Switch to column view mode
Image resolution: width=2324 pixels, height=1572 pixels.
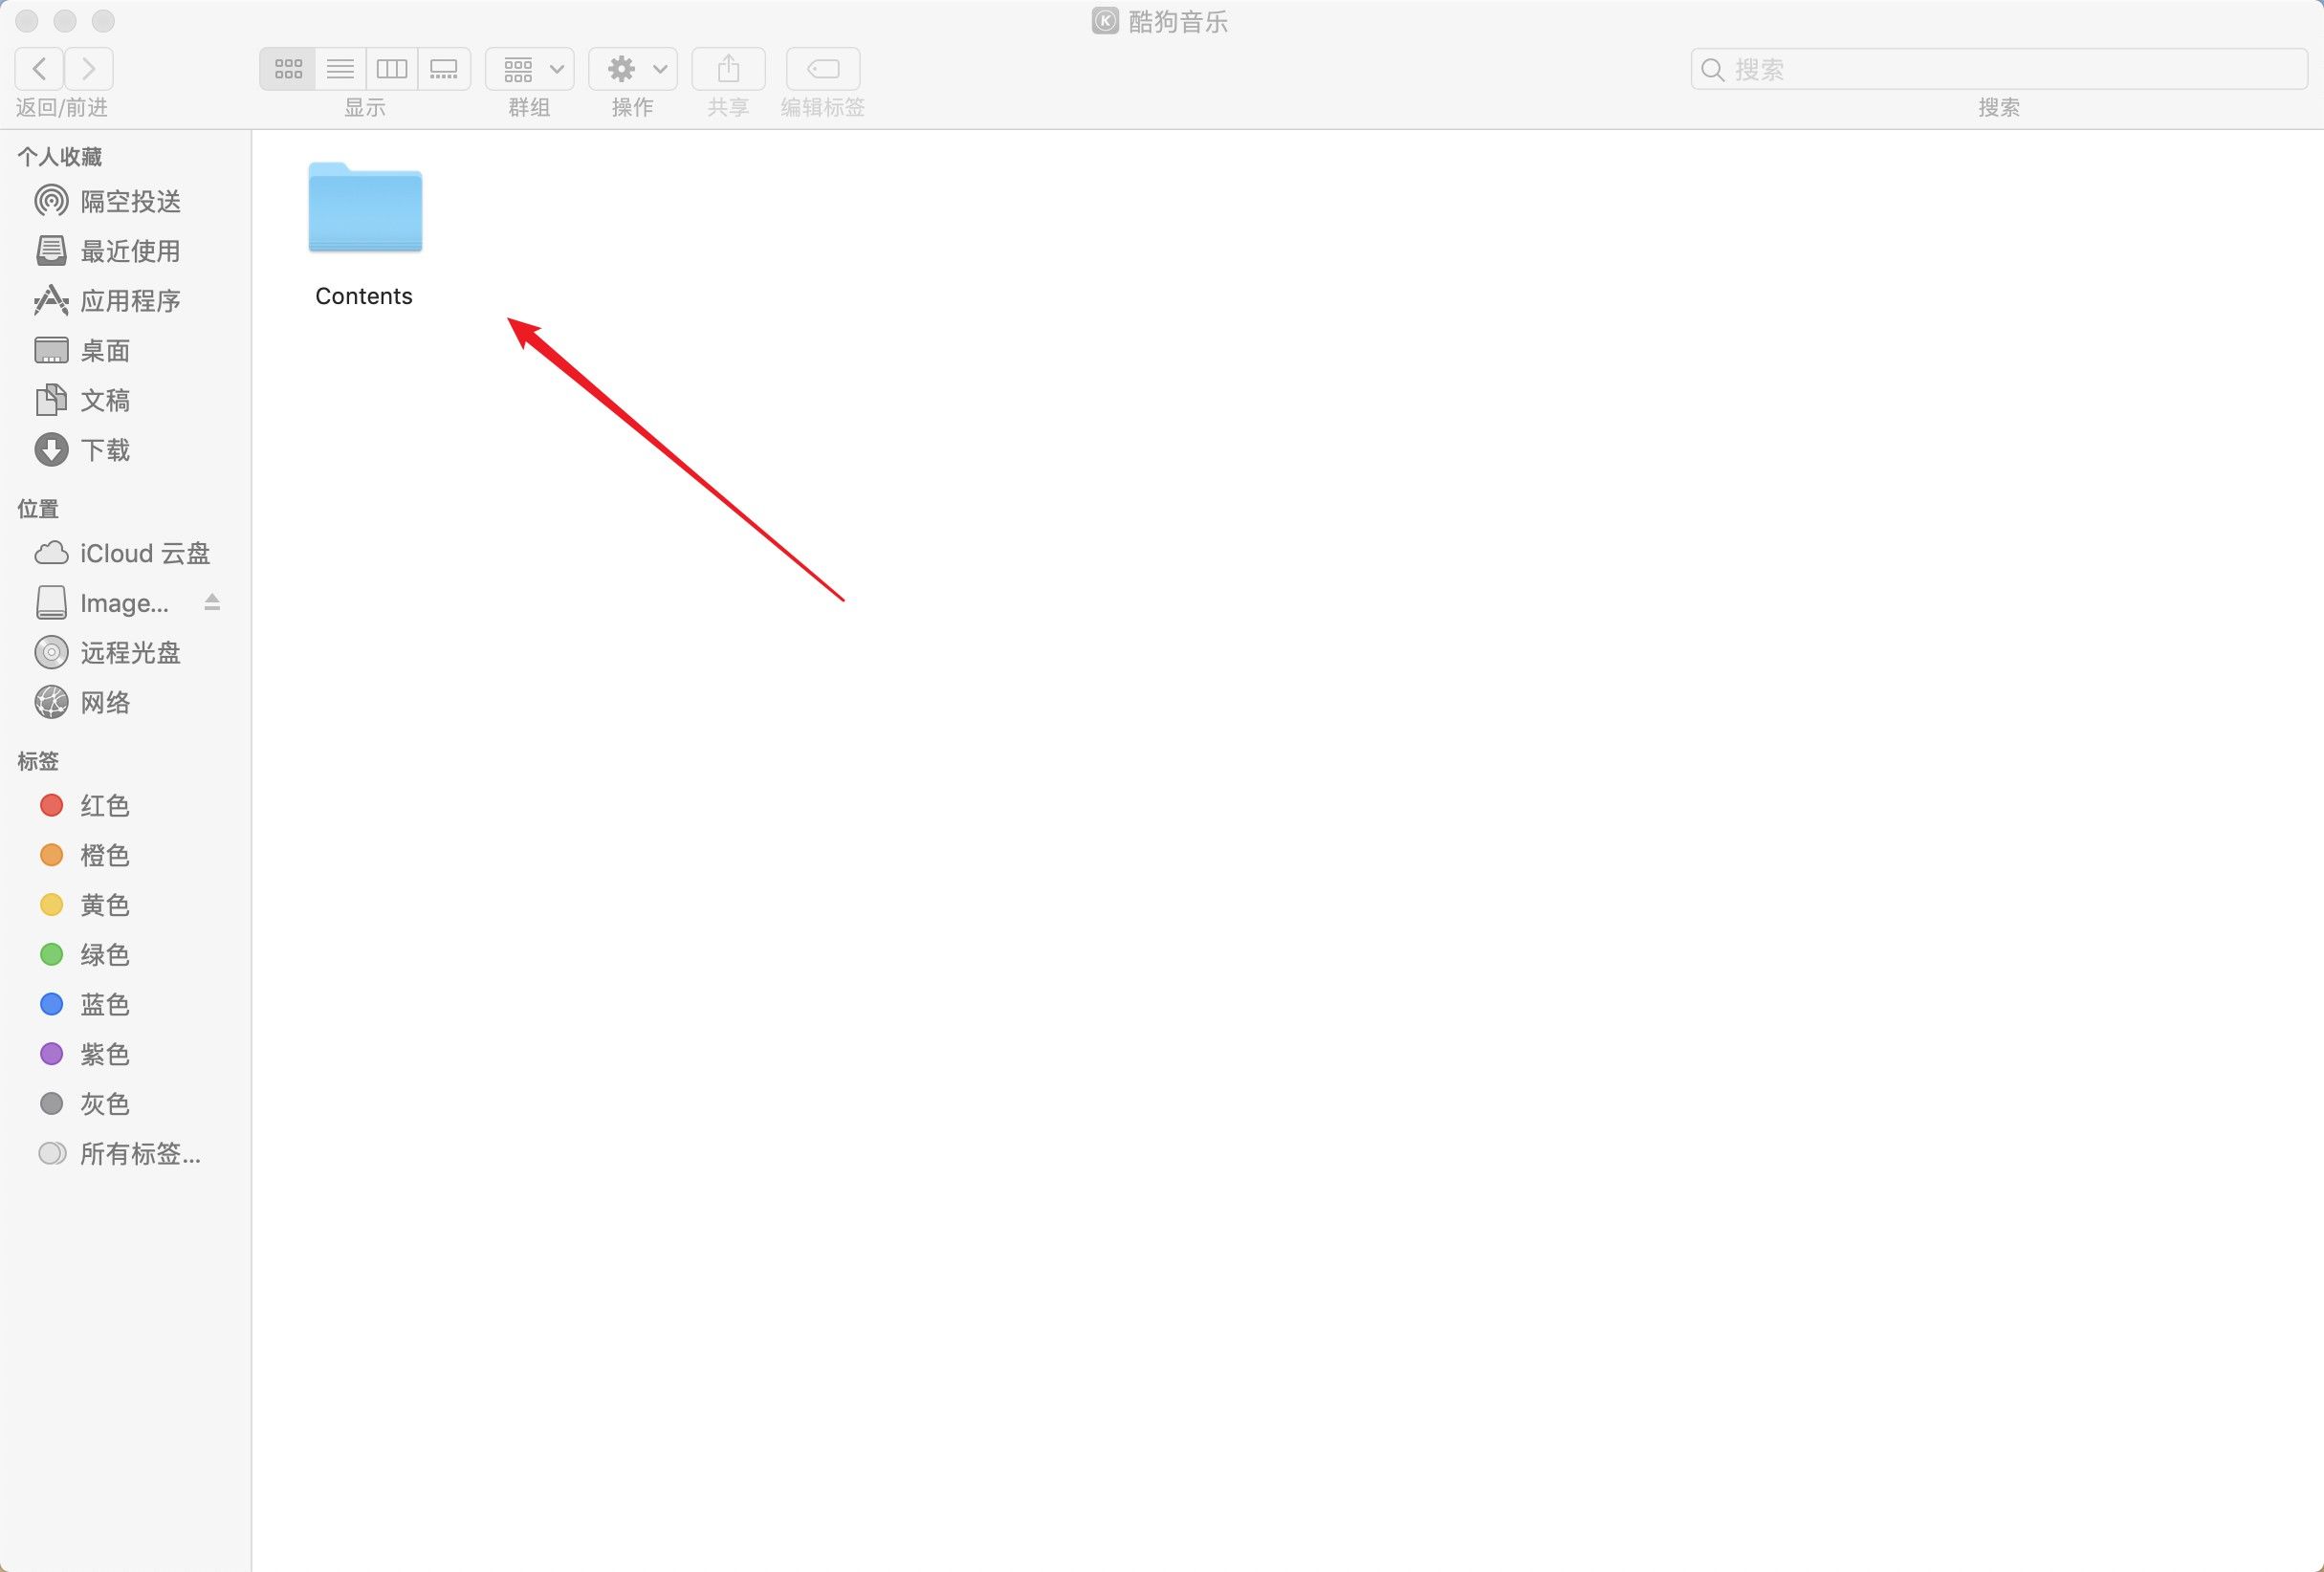[392, 68]
